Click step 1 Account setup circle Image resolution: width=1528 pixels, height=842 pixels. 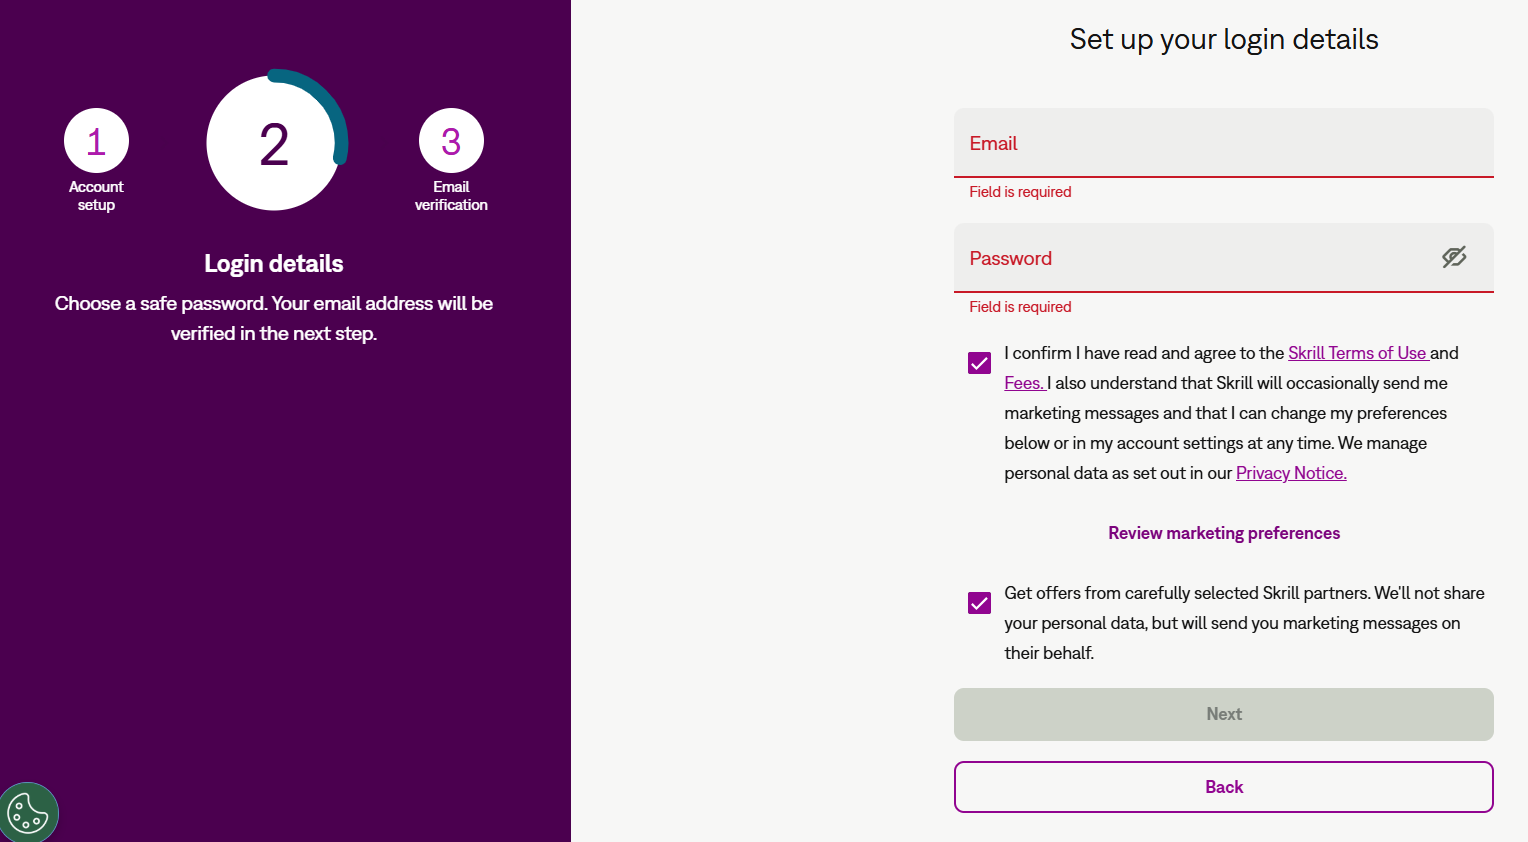point(96,141)
